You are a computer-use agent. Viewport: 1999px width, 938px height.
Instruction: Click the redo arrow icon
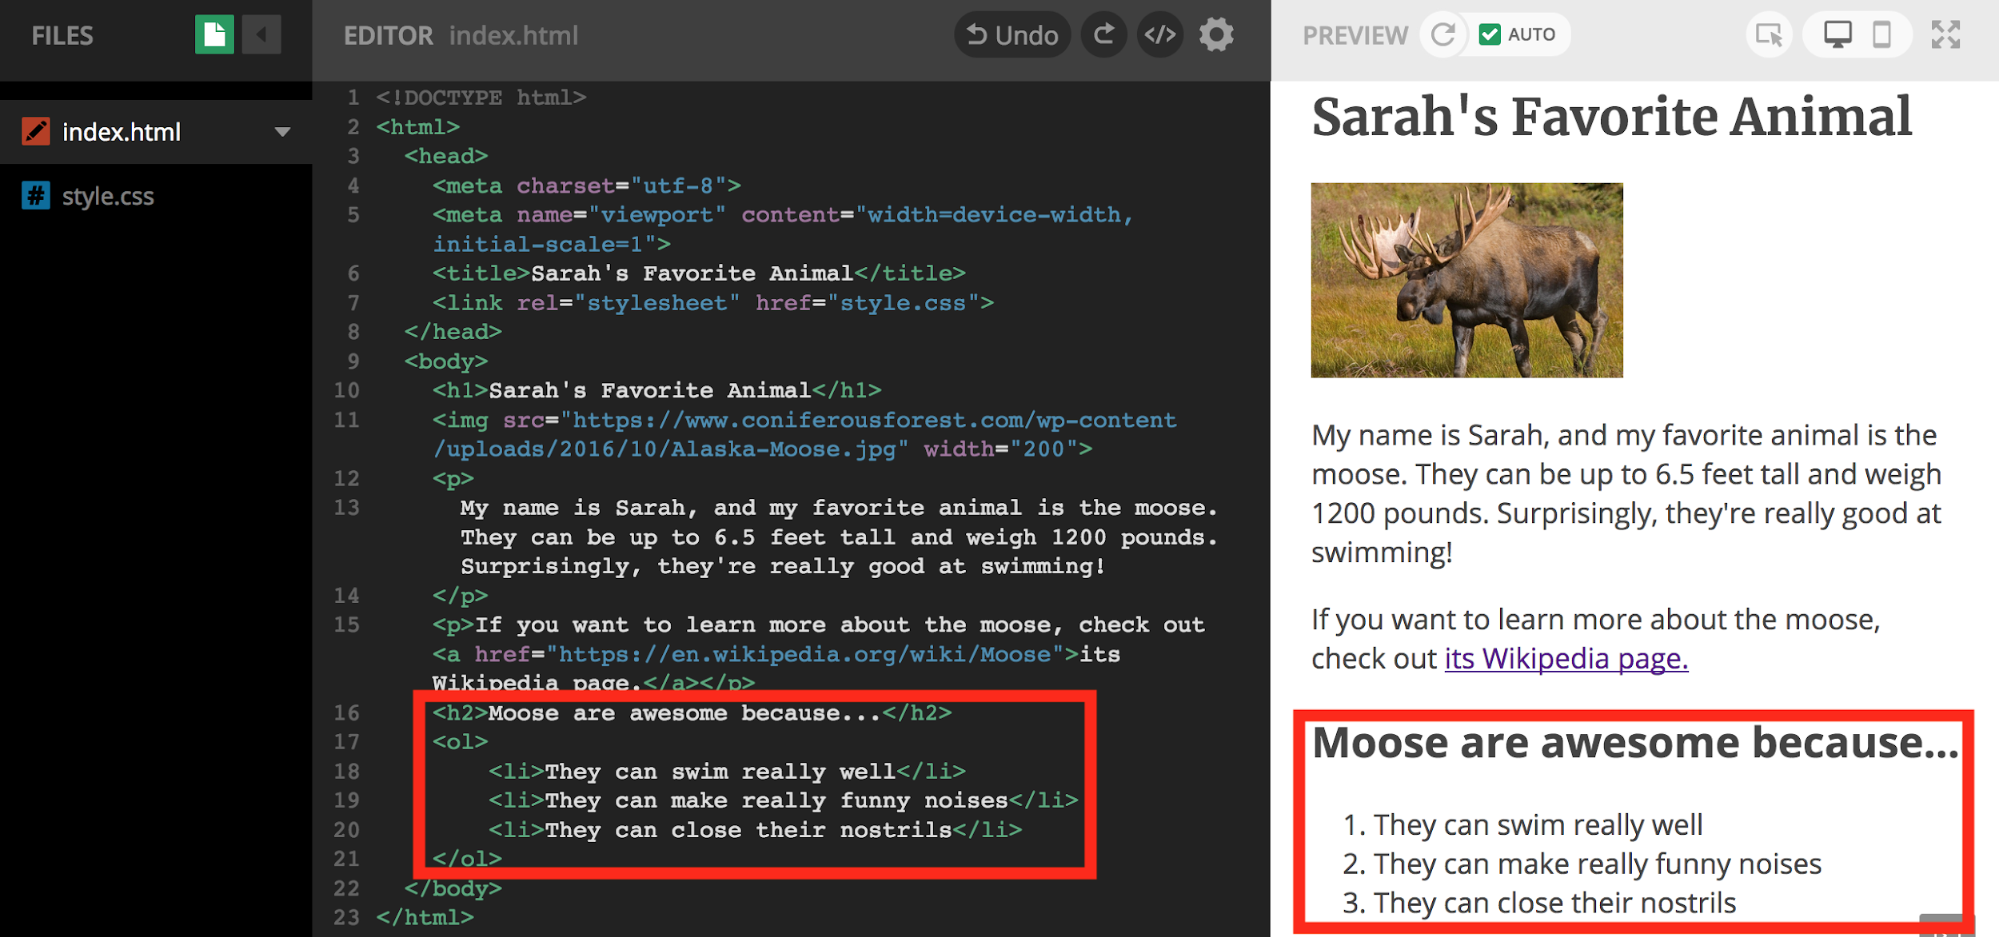click(1104, 35)
